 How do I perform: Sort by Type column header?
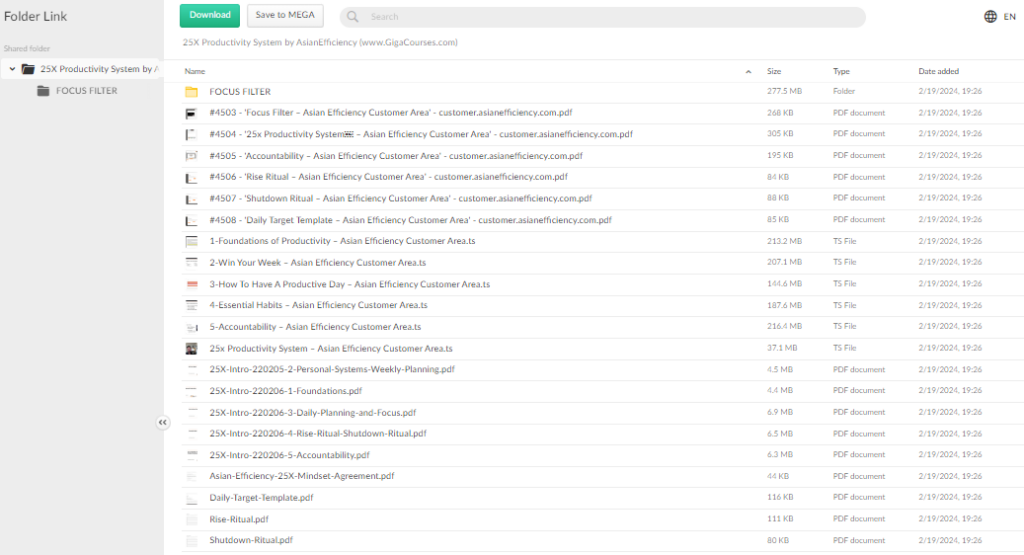[841, 71]
